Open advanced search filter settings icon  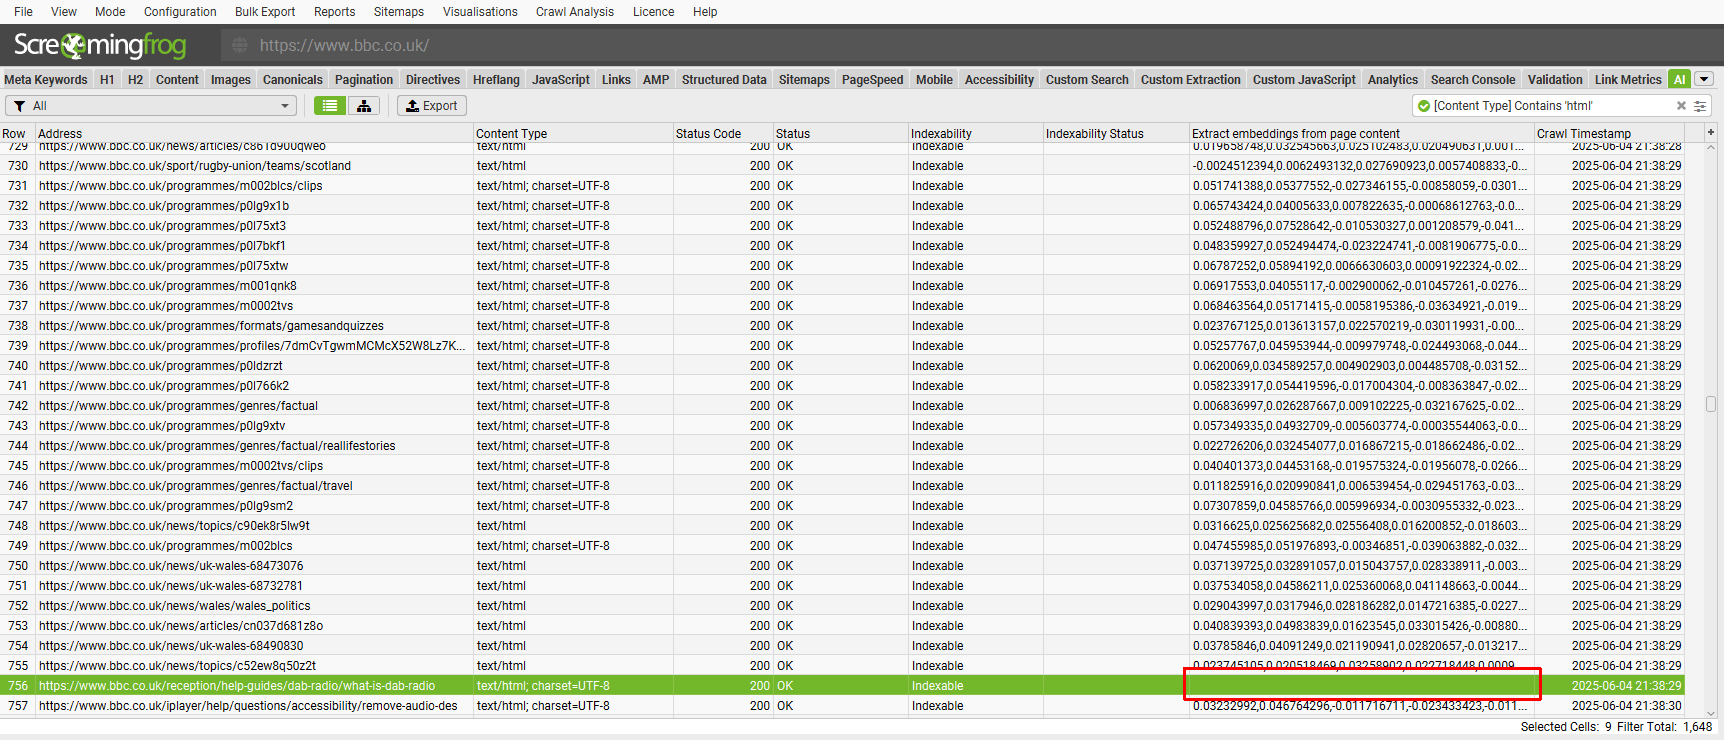point(1700,105)
